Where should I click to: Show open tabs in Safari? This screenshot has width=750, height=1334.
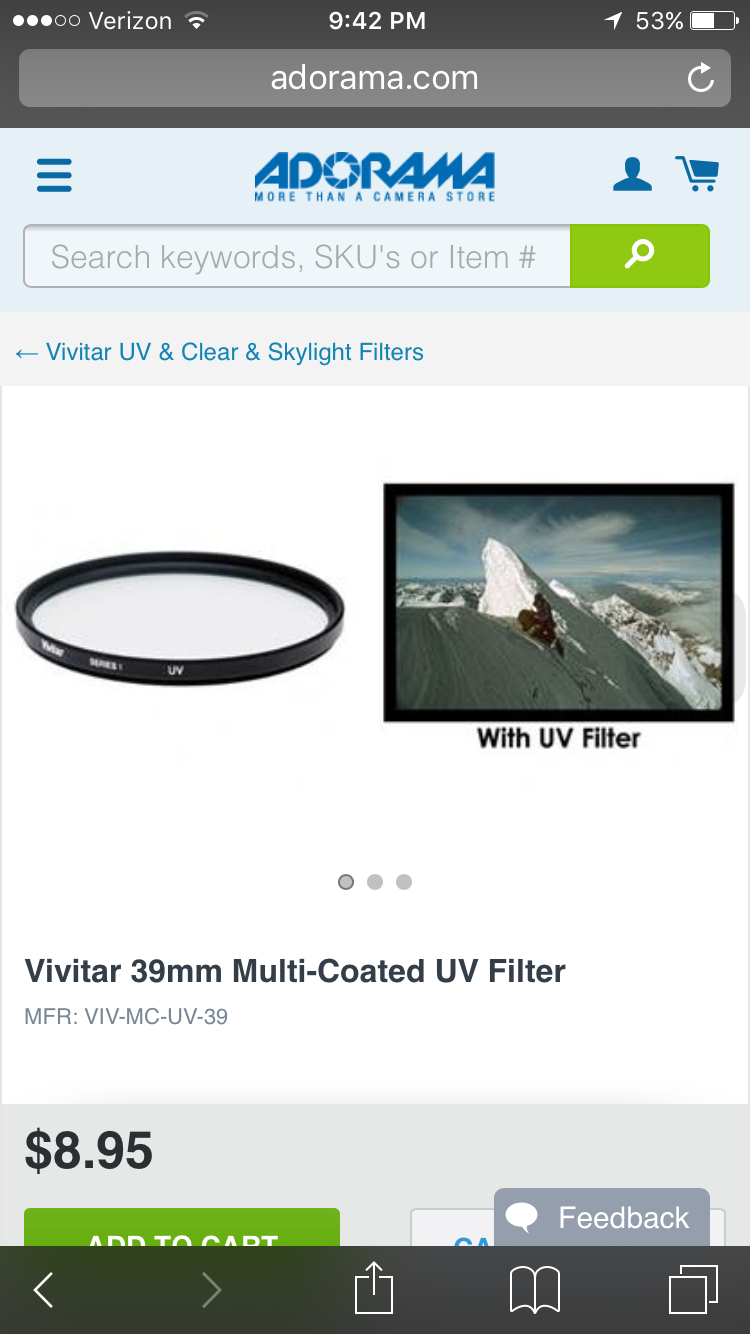tap(693, 1289)
